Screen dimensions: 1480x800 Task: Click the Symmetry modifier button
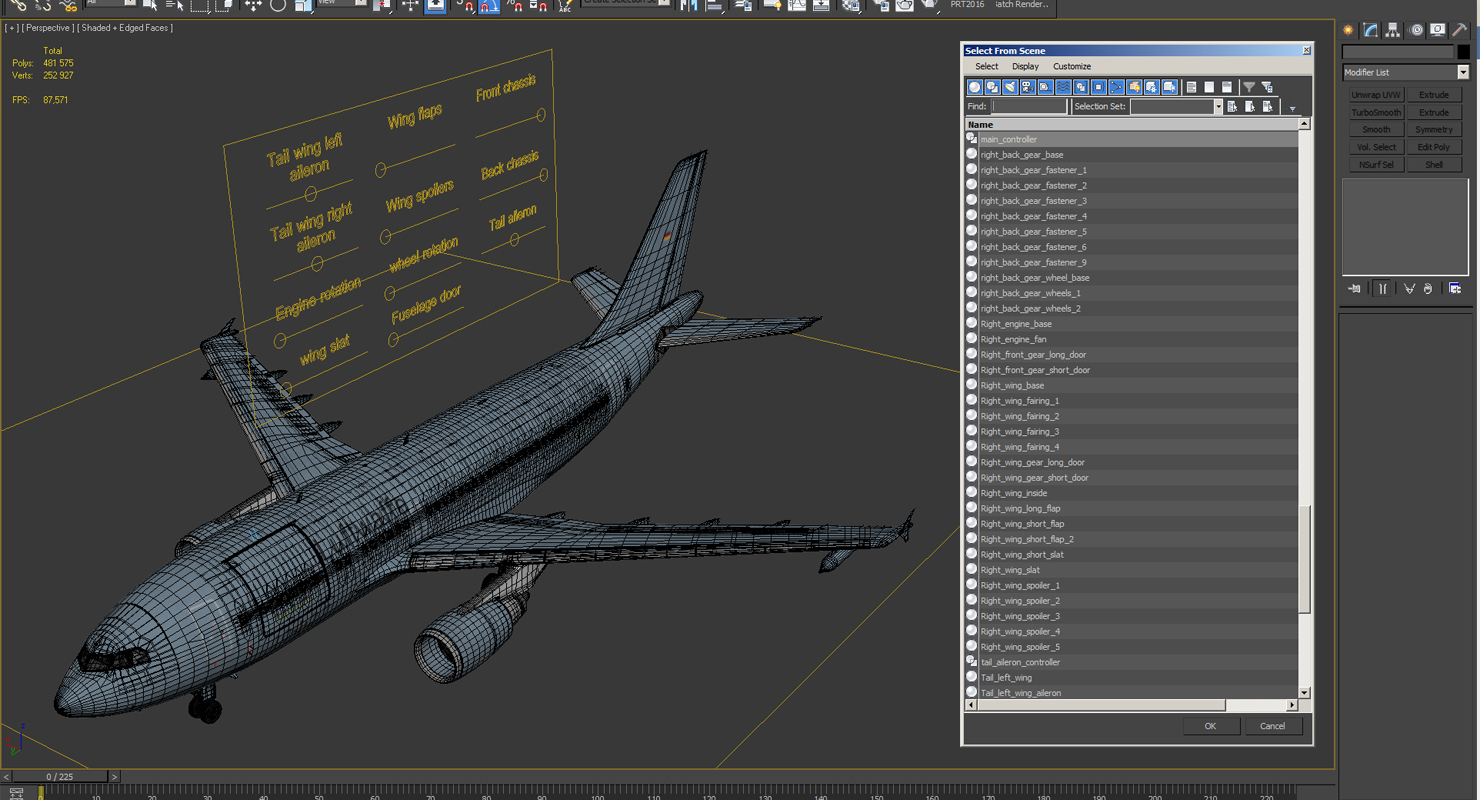coord(1433,129)
